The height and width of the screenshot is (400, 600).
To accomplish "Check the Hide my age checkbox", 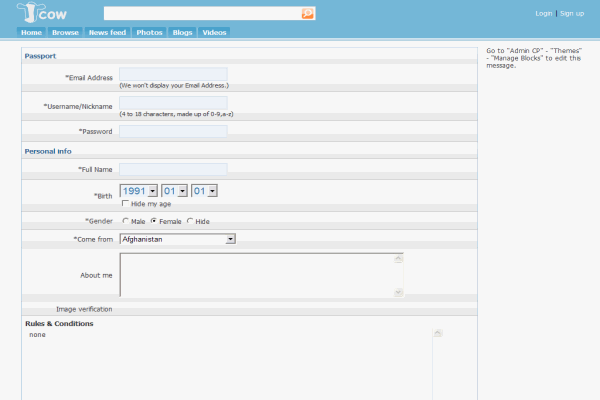I will click(125, 203).
